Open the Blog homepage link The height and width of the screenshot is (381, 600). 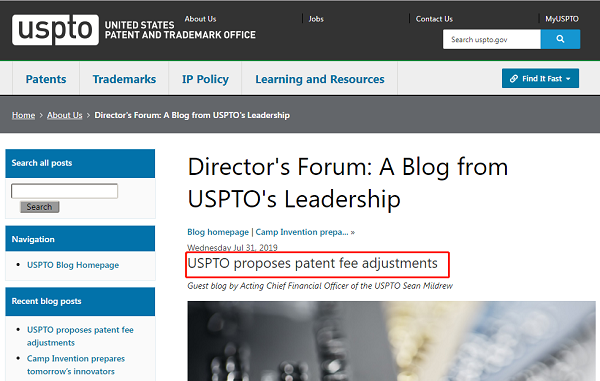coord(218,232)
